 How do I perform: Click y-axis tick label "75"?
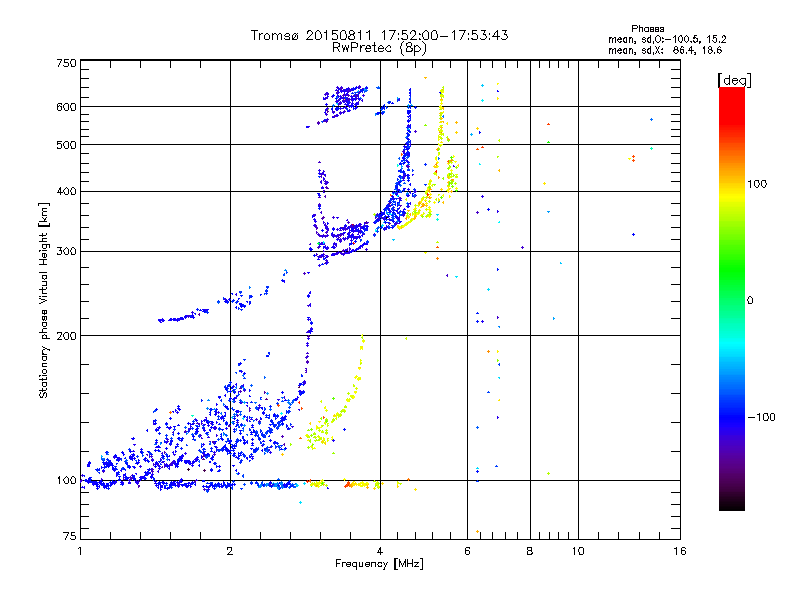click(70, 536)
